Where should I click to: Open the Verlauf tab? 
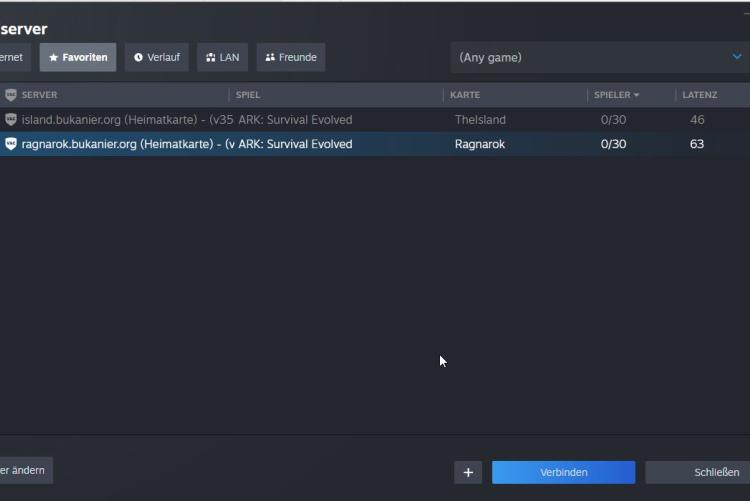tap(157, 57)
